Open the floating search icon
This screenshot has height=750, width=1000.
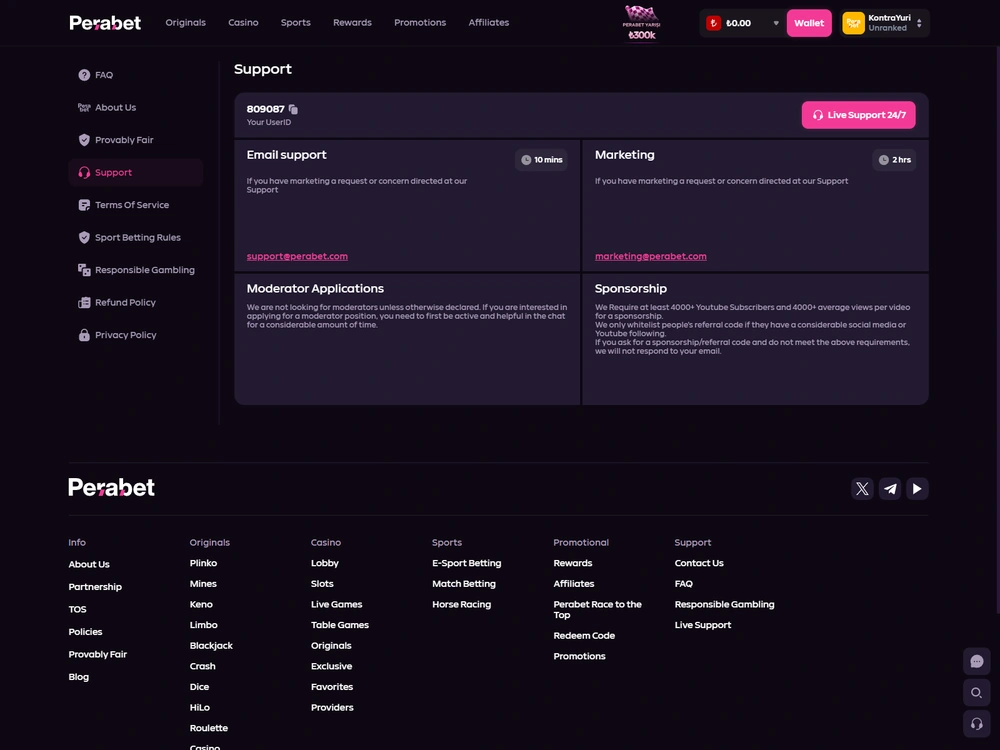coord(976,693)
